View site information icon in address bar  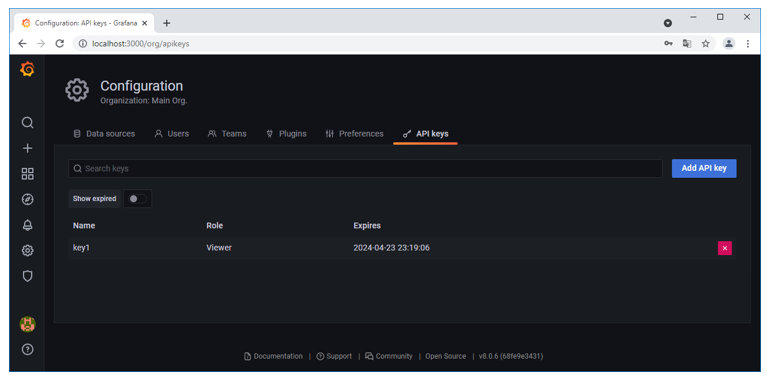pyautogui.click(x=83, y=44)
